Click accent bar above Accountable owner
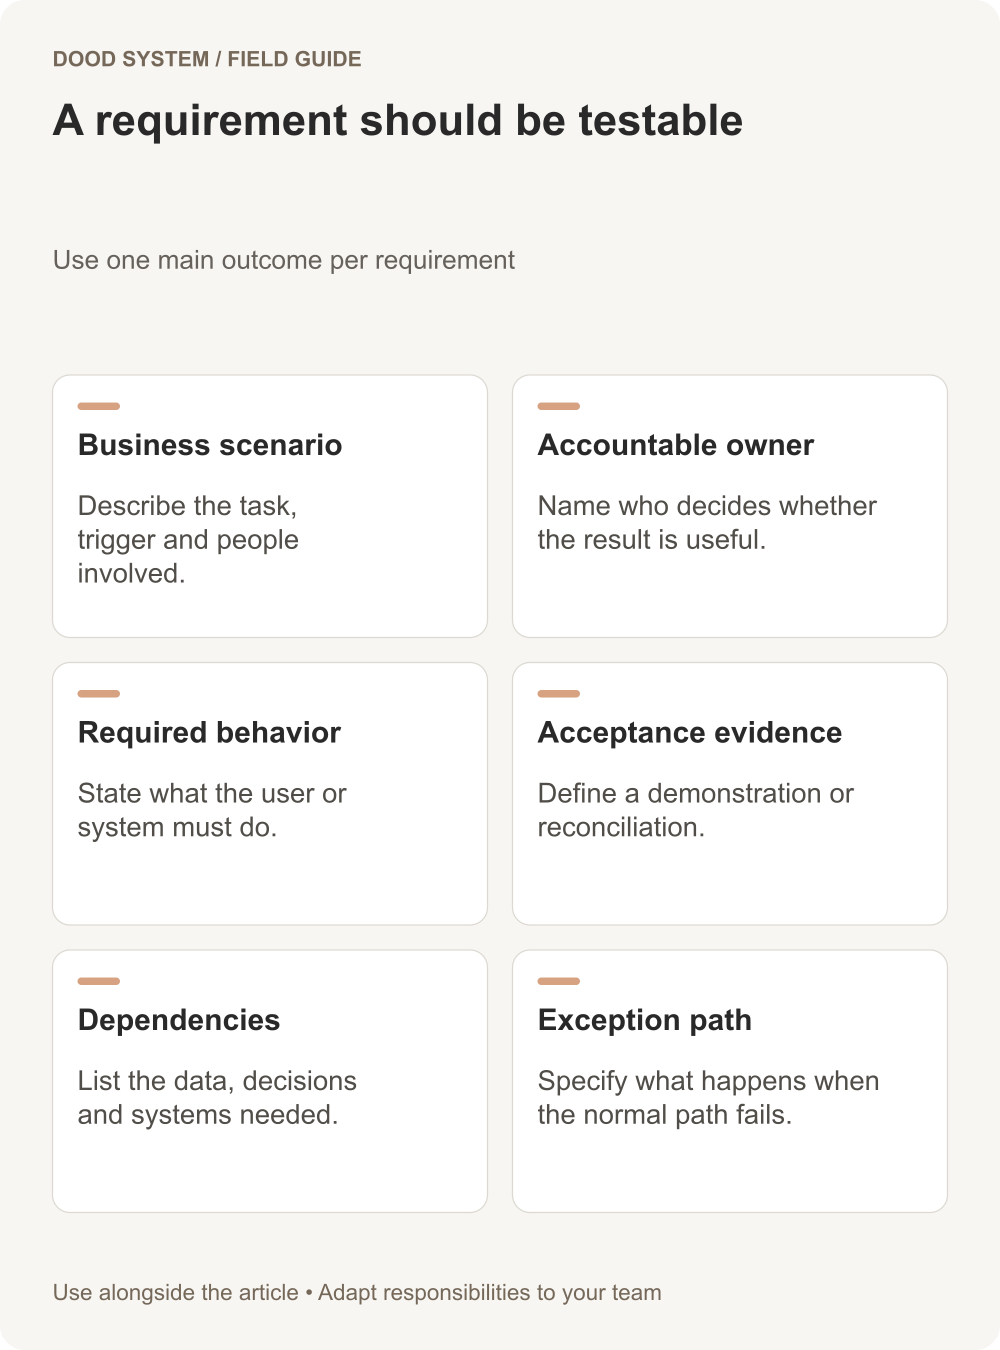The width and height of the screenshot is (1000, 1350). [559, 406]
